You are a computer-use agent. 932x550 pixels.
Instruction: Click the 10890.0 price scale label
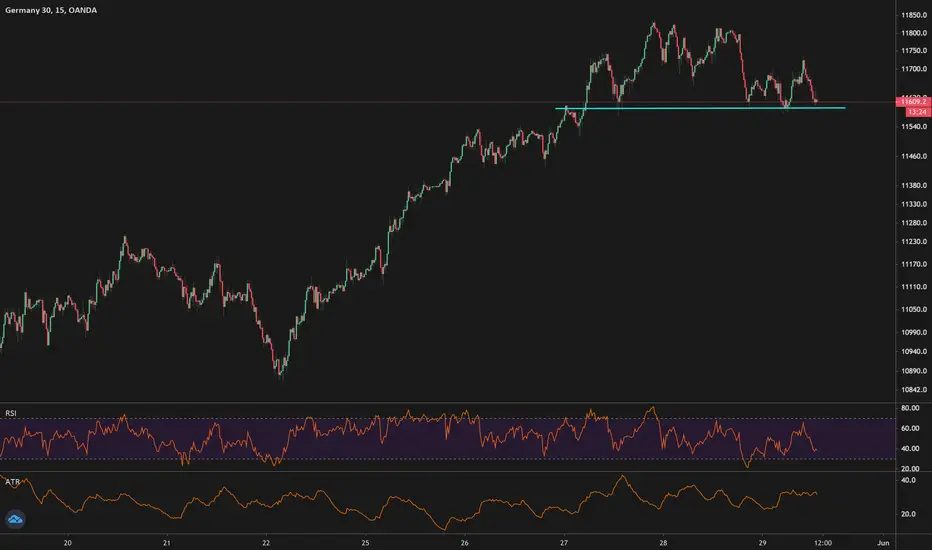pyautogui.click(x=914, y=371)
